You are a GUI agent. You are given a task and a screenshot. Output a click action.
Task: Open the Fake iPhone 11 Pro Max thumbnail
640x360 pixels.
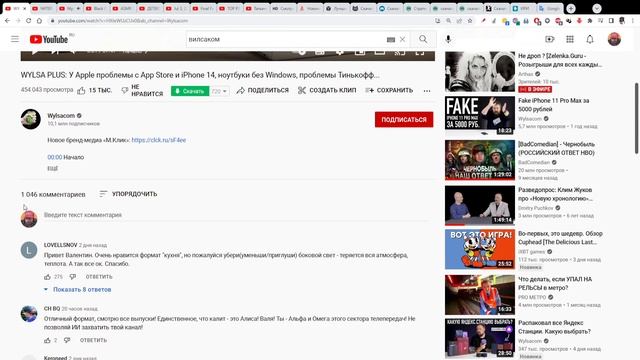click(480, 116)
